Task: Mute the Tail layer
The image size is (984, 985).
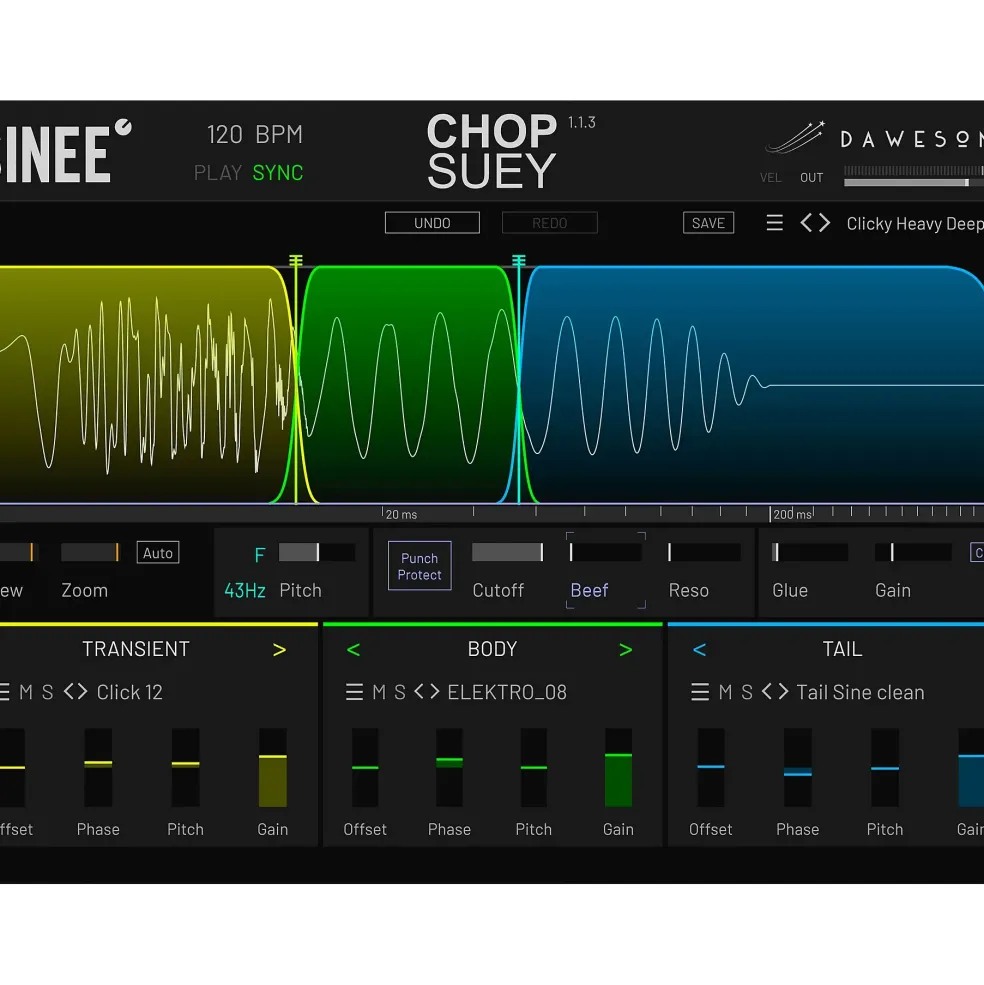Action: [x=725, y=692]
